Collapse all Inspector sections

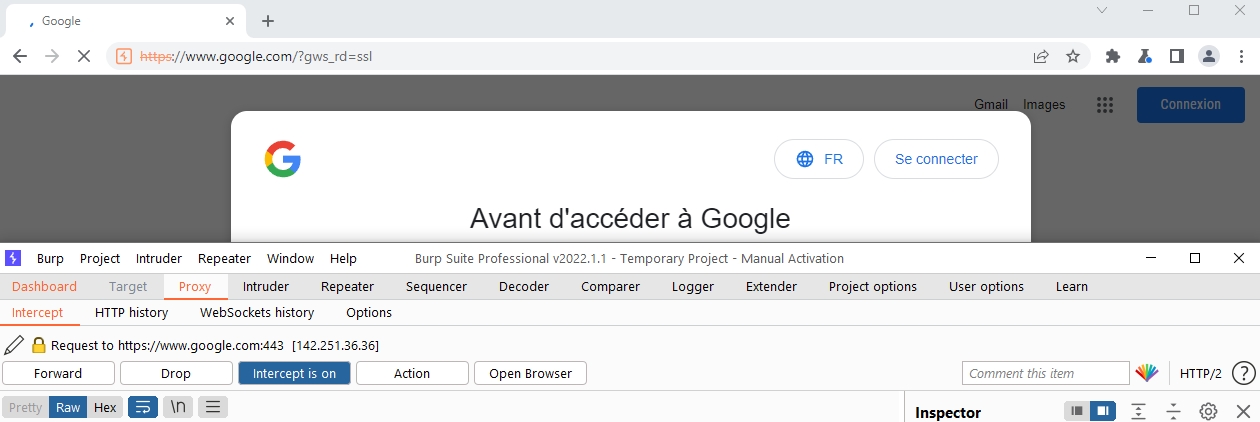[1173, 411]
